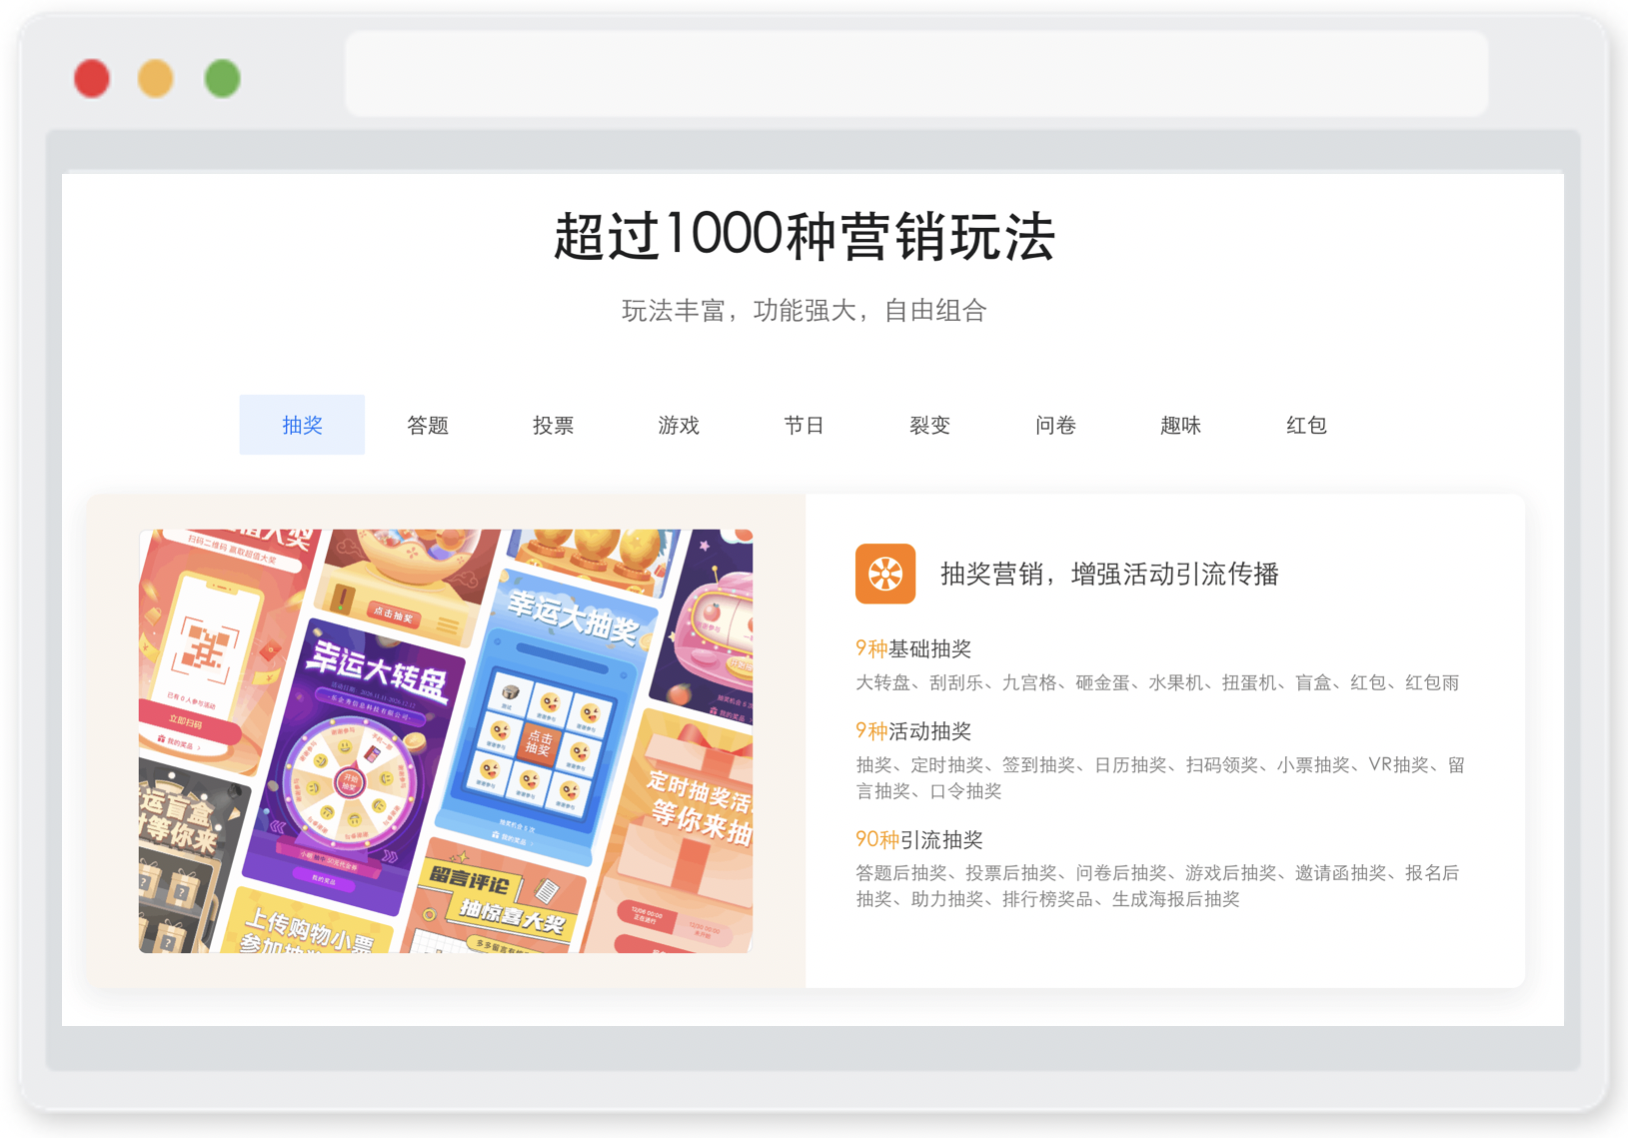Viewport: 1628px width, 1138px height.
Task: Click the text starting 答题后抽奖、投票后抽奖
Action: (x=1157, y=886)
